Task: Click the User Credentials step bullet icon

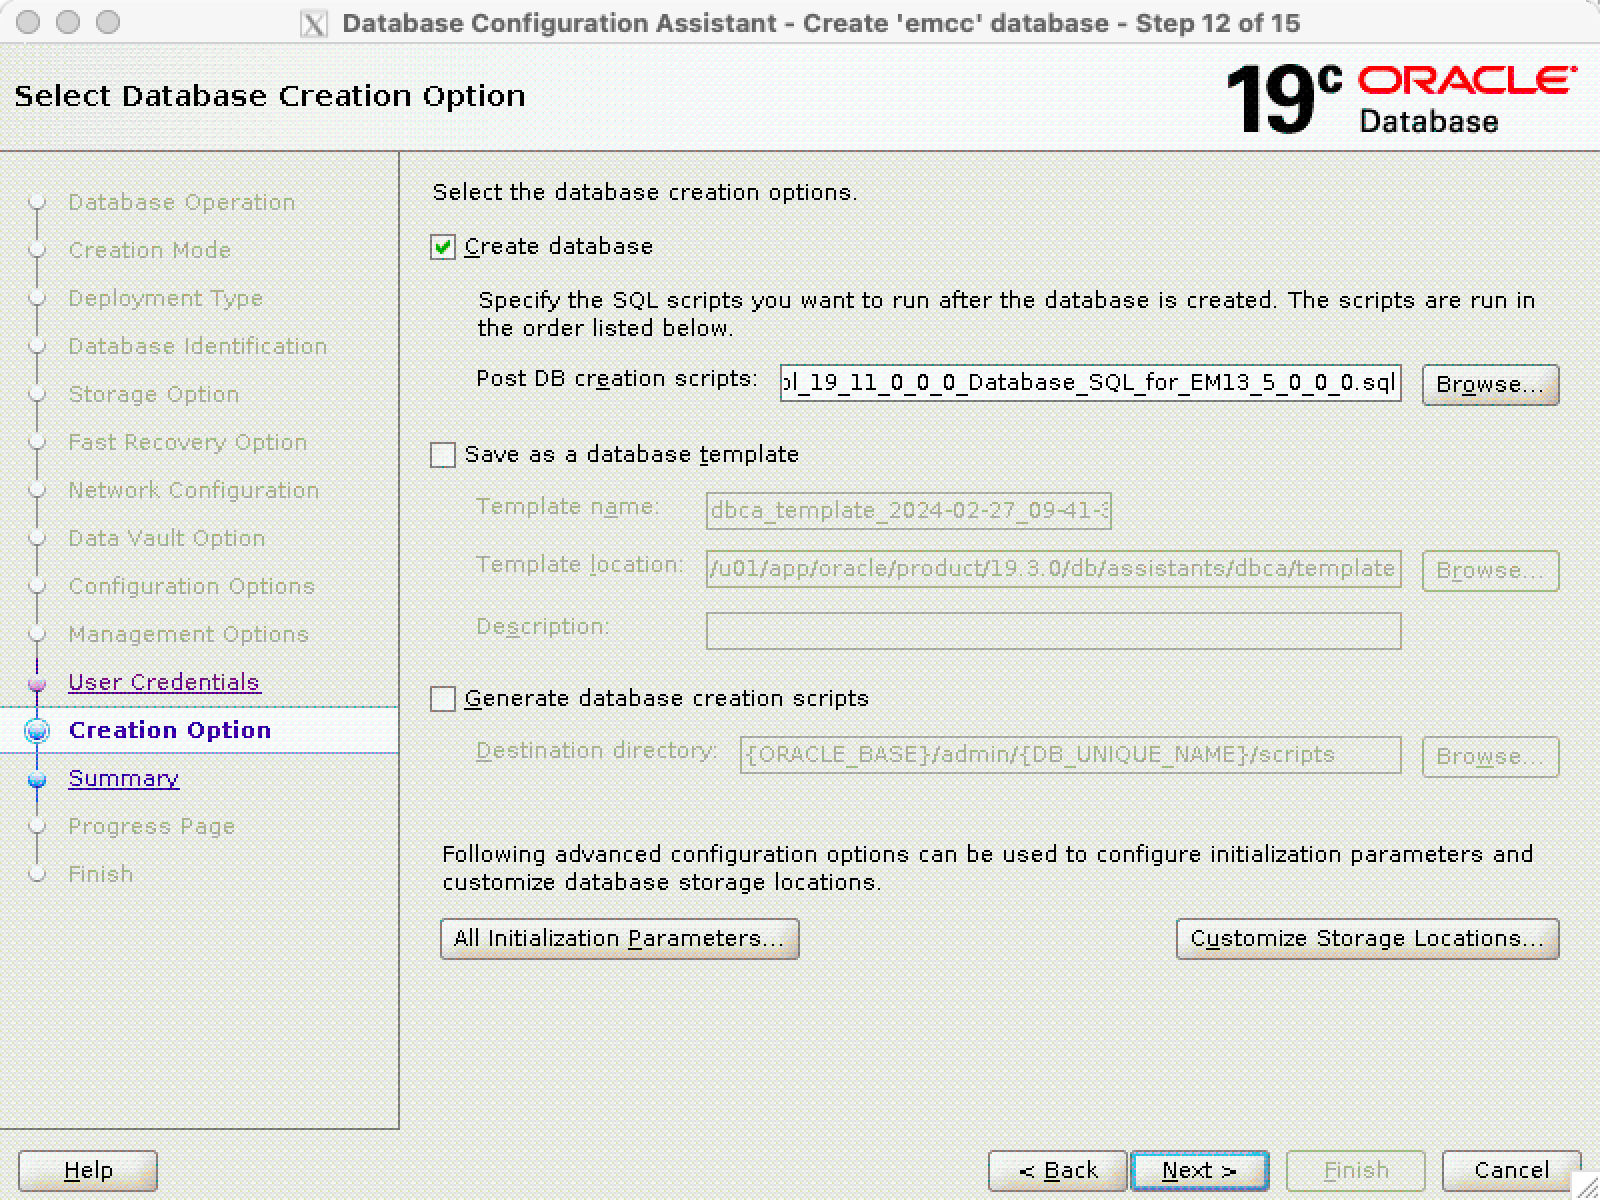Action: (x=37, y=684)
